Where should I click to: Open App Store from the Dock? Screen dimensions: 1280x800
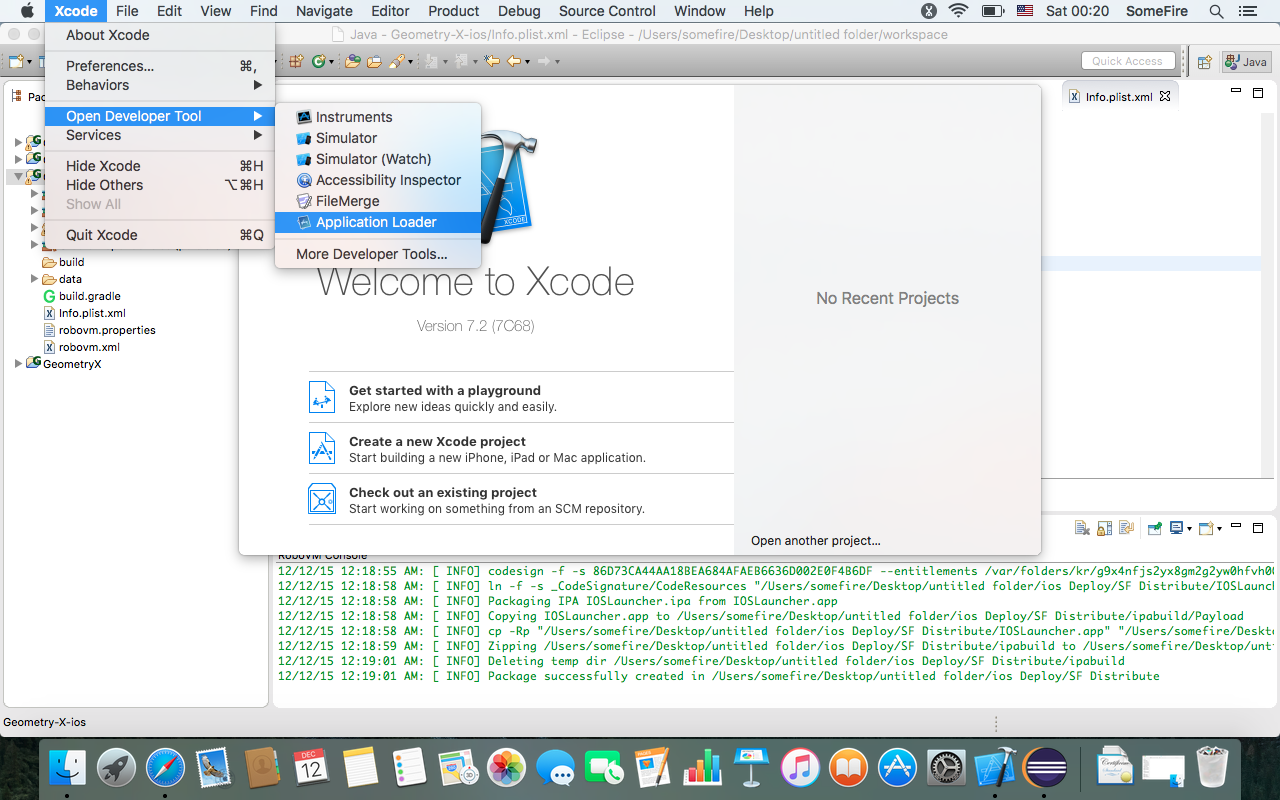click(897, 768)
